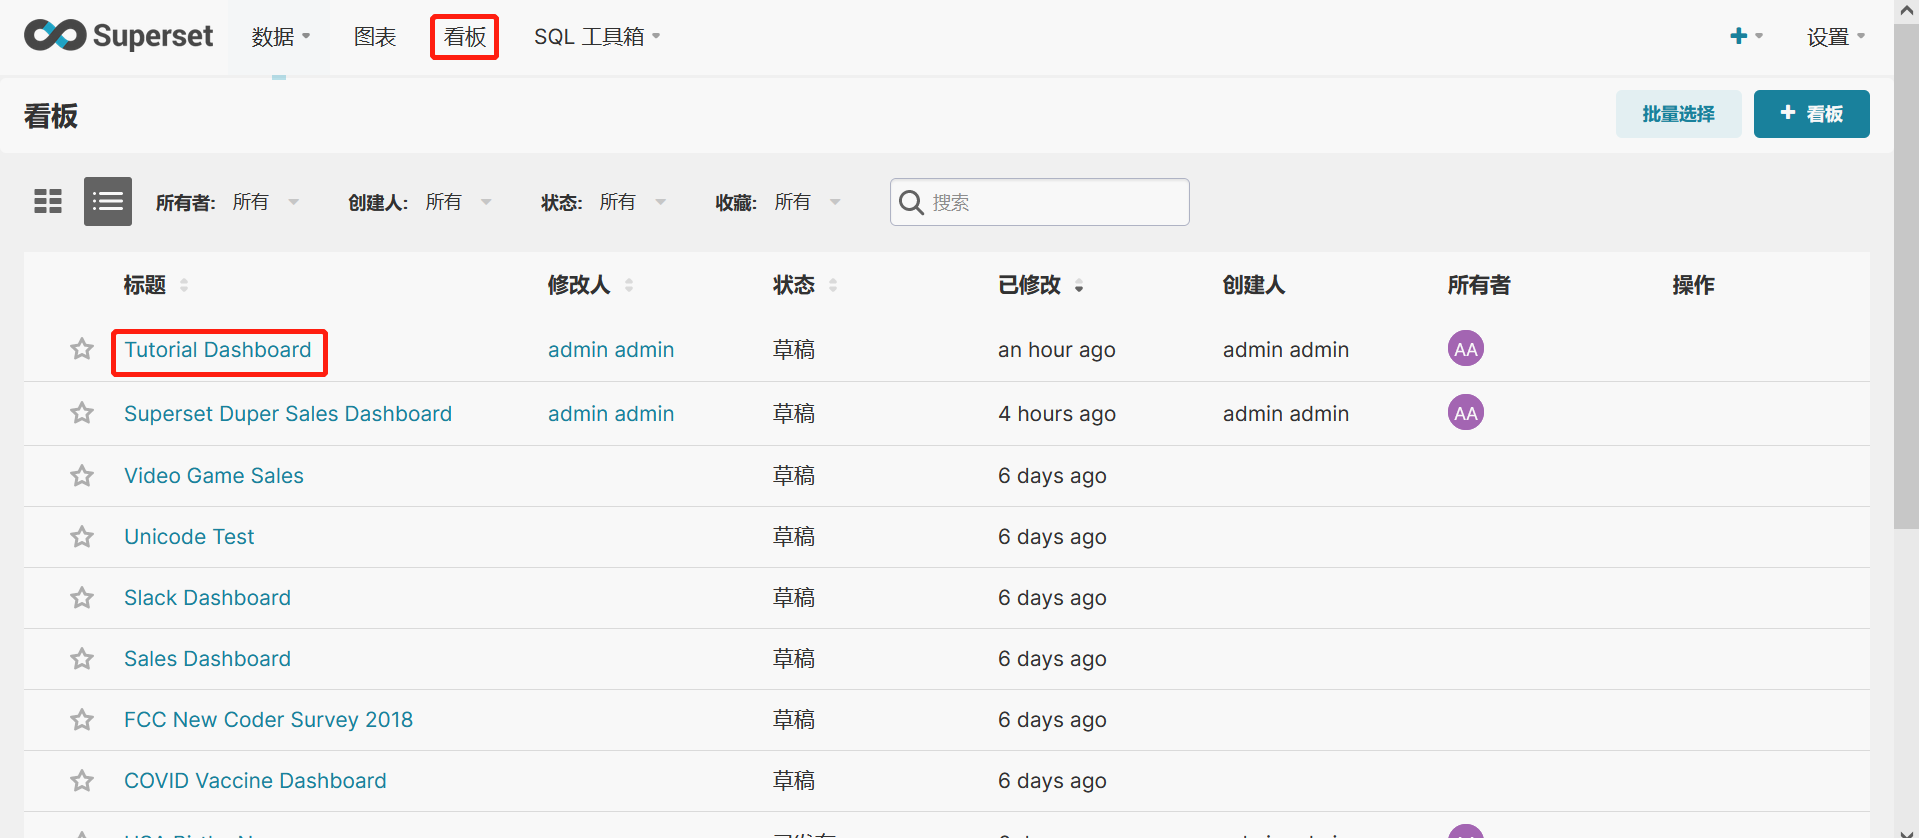The height and width of the screenshot is (838, 1919).
Task: Open the 数据 data menu
Action: (280, 37)
